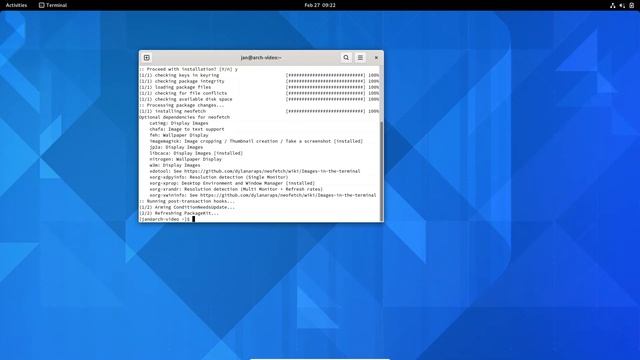This screenshot has width=640, height=360.
Task: Click the 'checking available disk space' line
Action: tap(259, 99)
